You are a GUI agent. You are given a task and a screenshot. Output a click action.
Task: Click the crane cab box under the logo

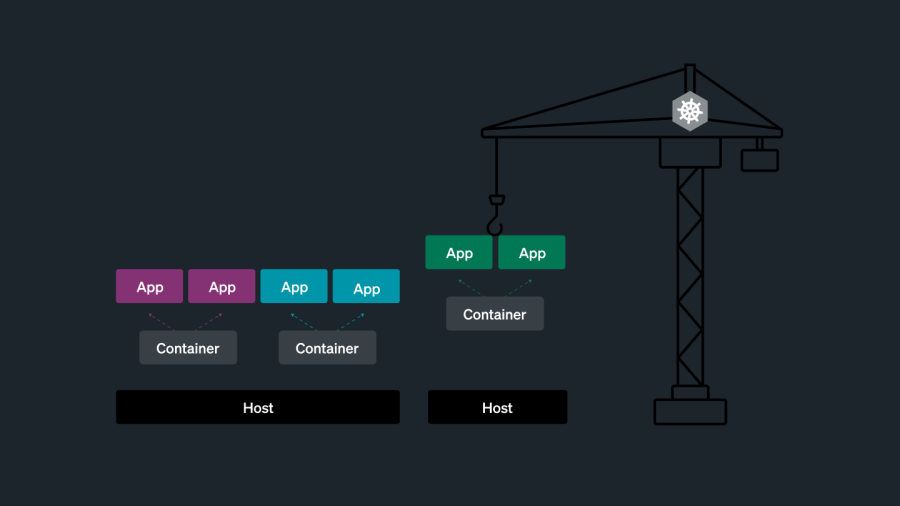[x=690, y=152]
